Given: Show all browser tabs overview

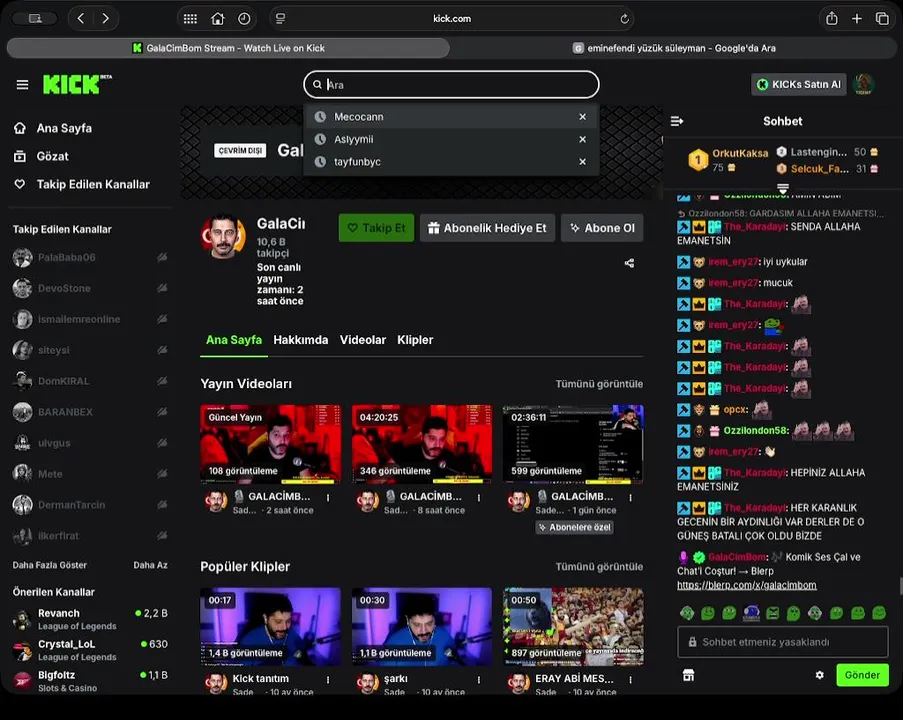Looking at the screenshot, I should [882, 18].
